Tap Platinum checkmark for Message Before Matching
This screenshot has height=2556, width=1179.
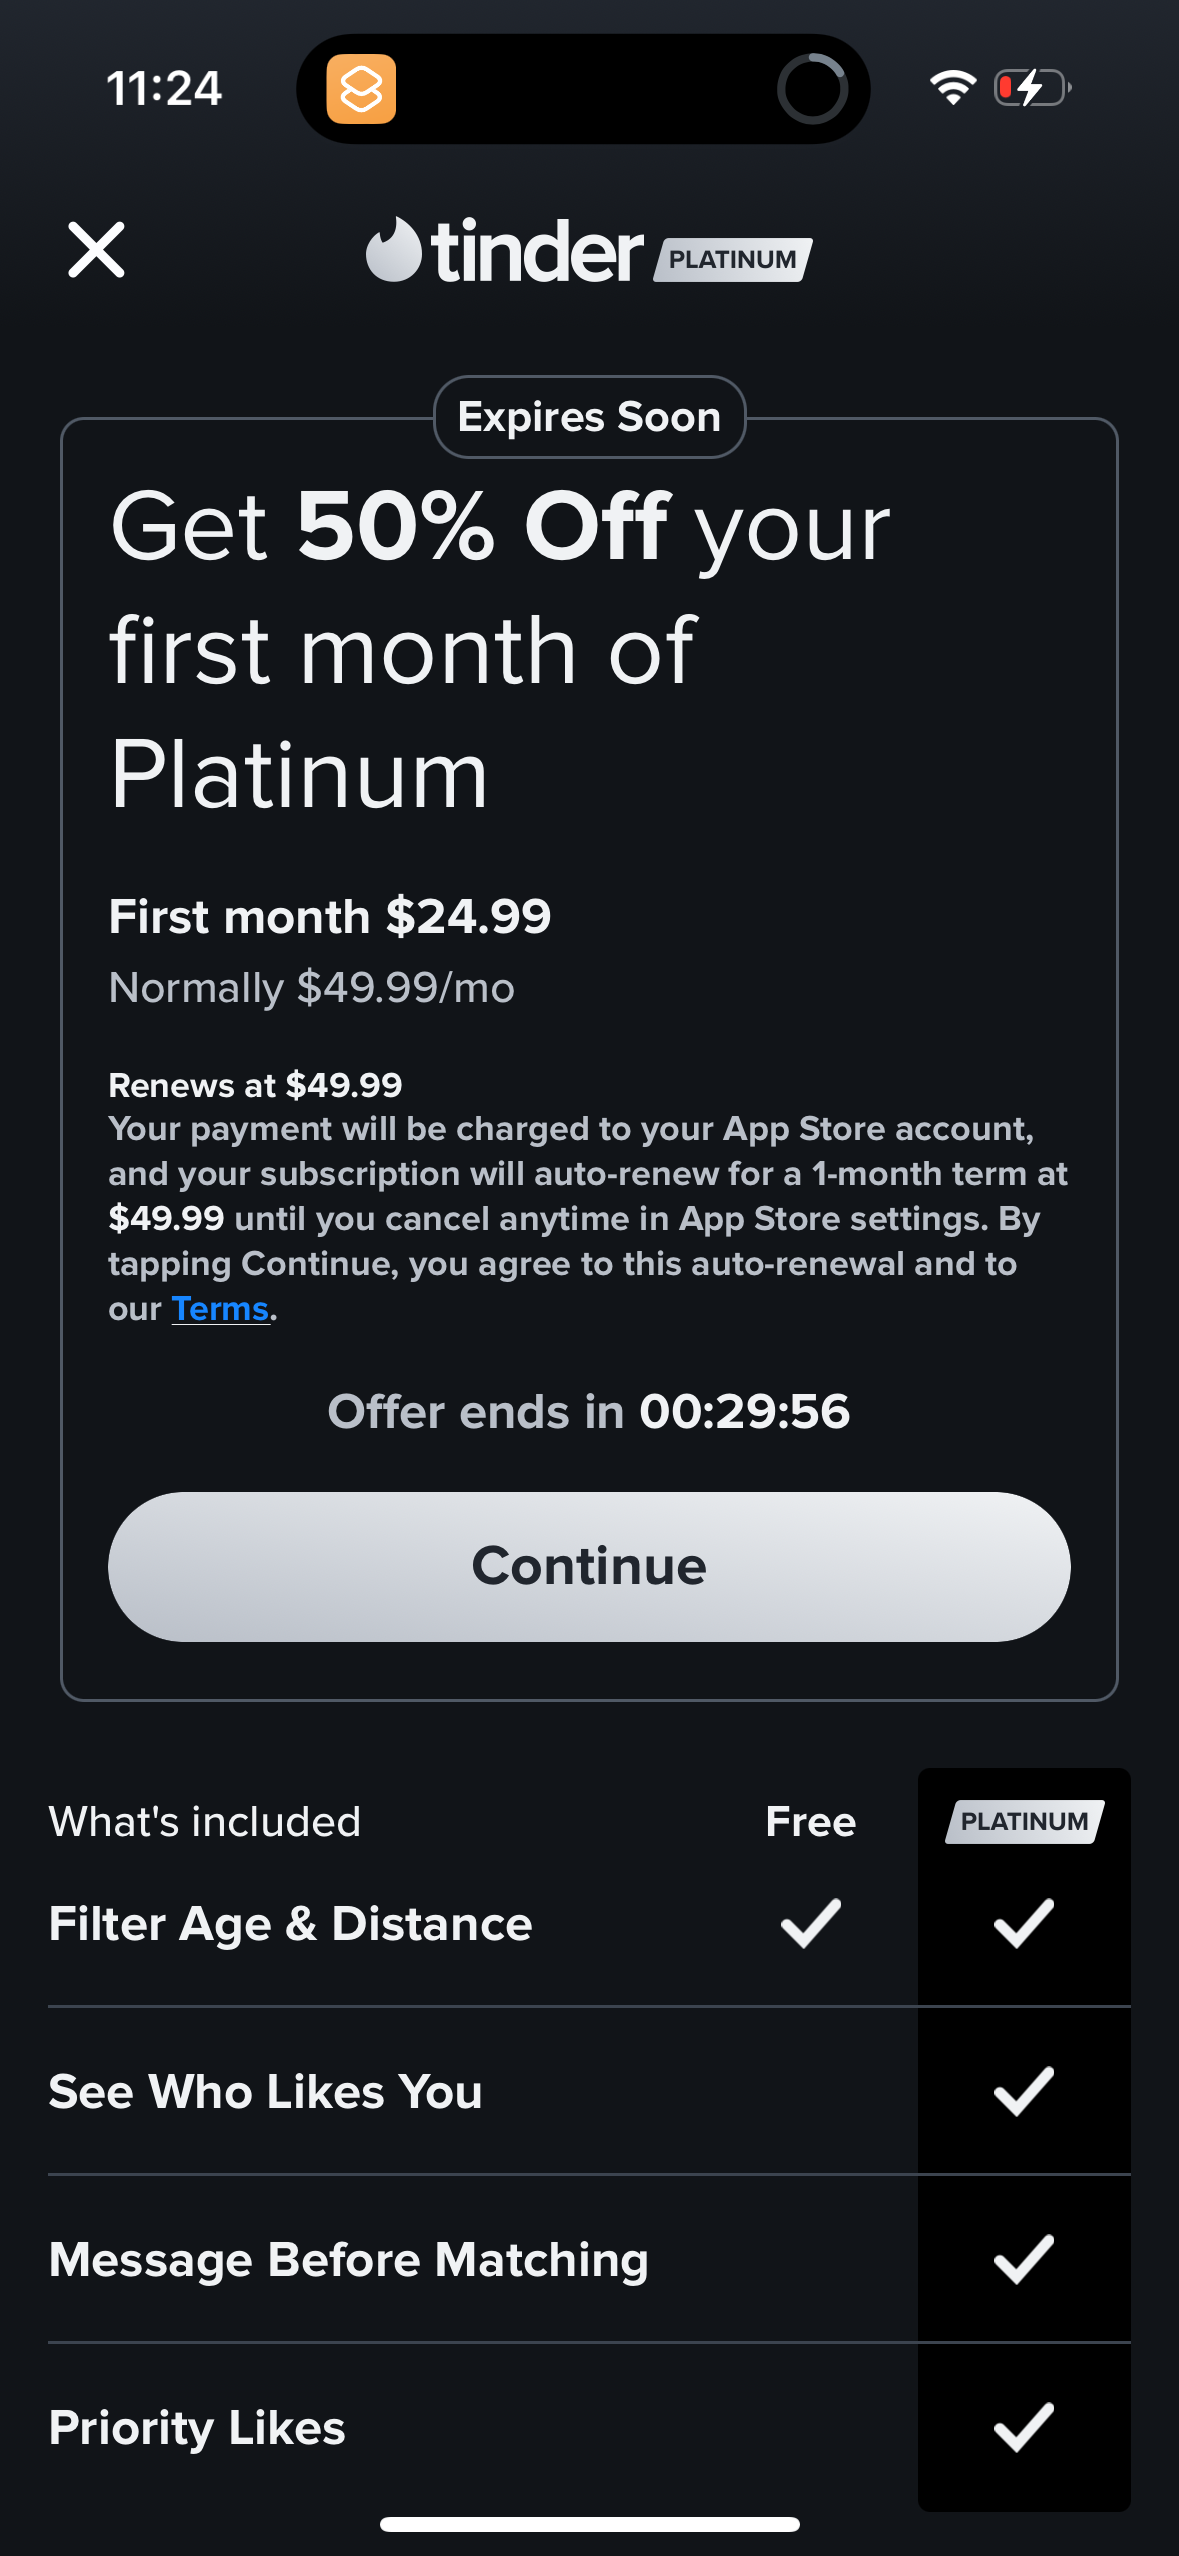point(1024,2260)
